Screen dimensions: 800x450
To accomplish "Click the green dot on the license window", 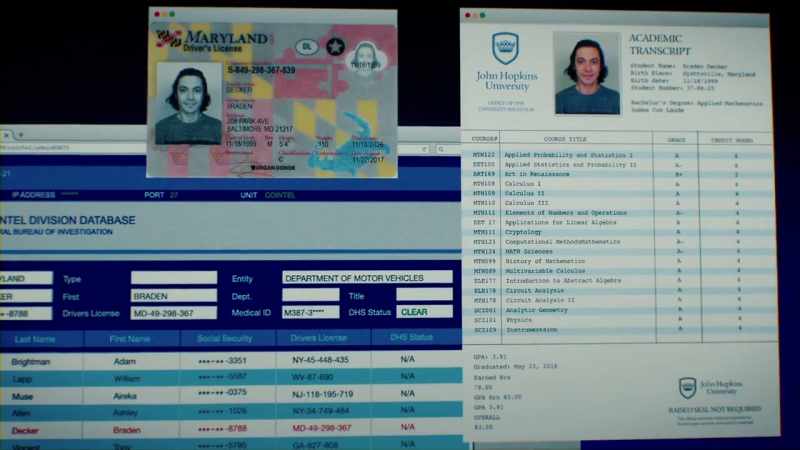I will 172,14.
